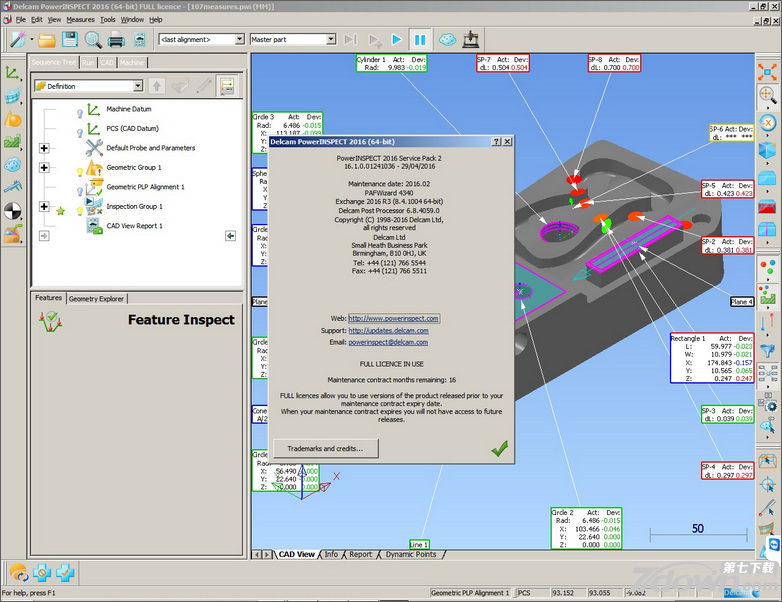This screenshot has width=782, height=602.
Task: Toggle lightbulb of Geometric PLP Alignment 1
Action: (79, 191)
